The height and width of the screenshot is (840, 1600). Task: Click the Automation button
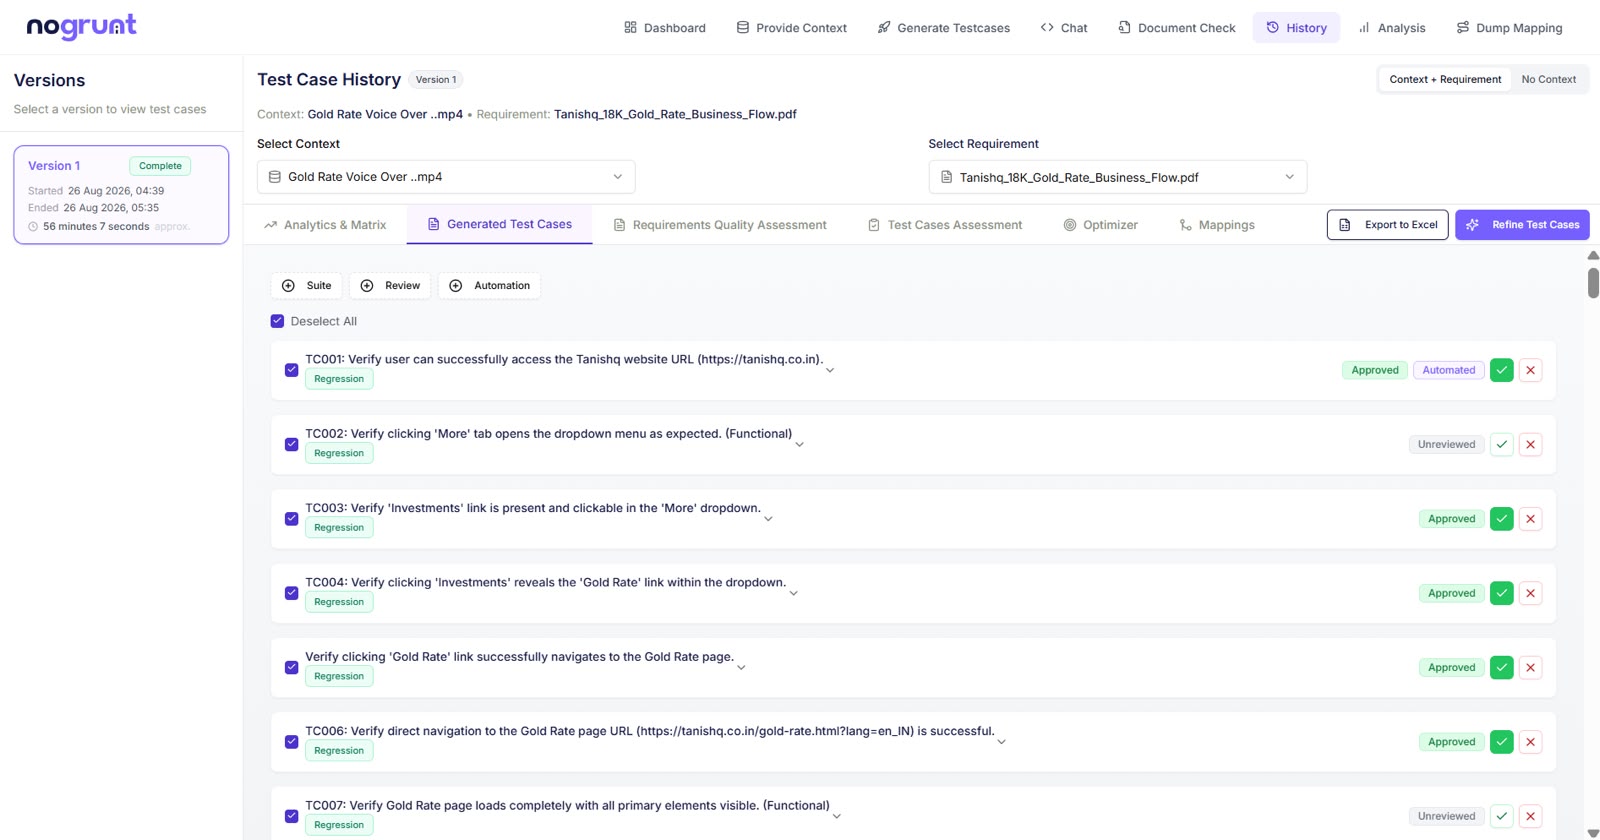490,286
